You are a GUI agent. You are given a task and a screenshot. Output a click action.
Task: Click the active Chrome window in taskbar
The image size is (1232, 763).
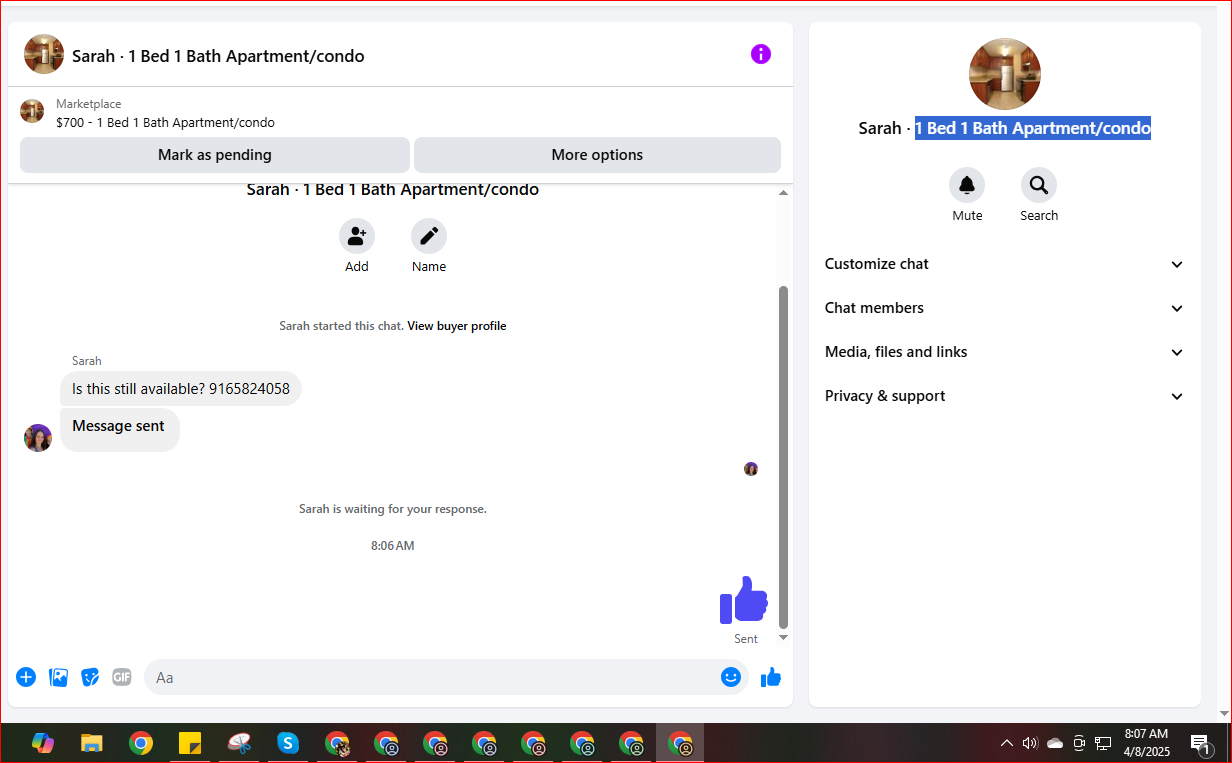click(680, 743)
